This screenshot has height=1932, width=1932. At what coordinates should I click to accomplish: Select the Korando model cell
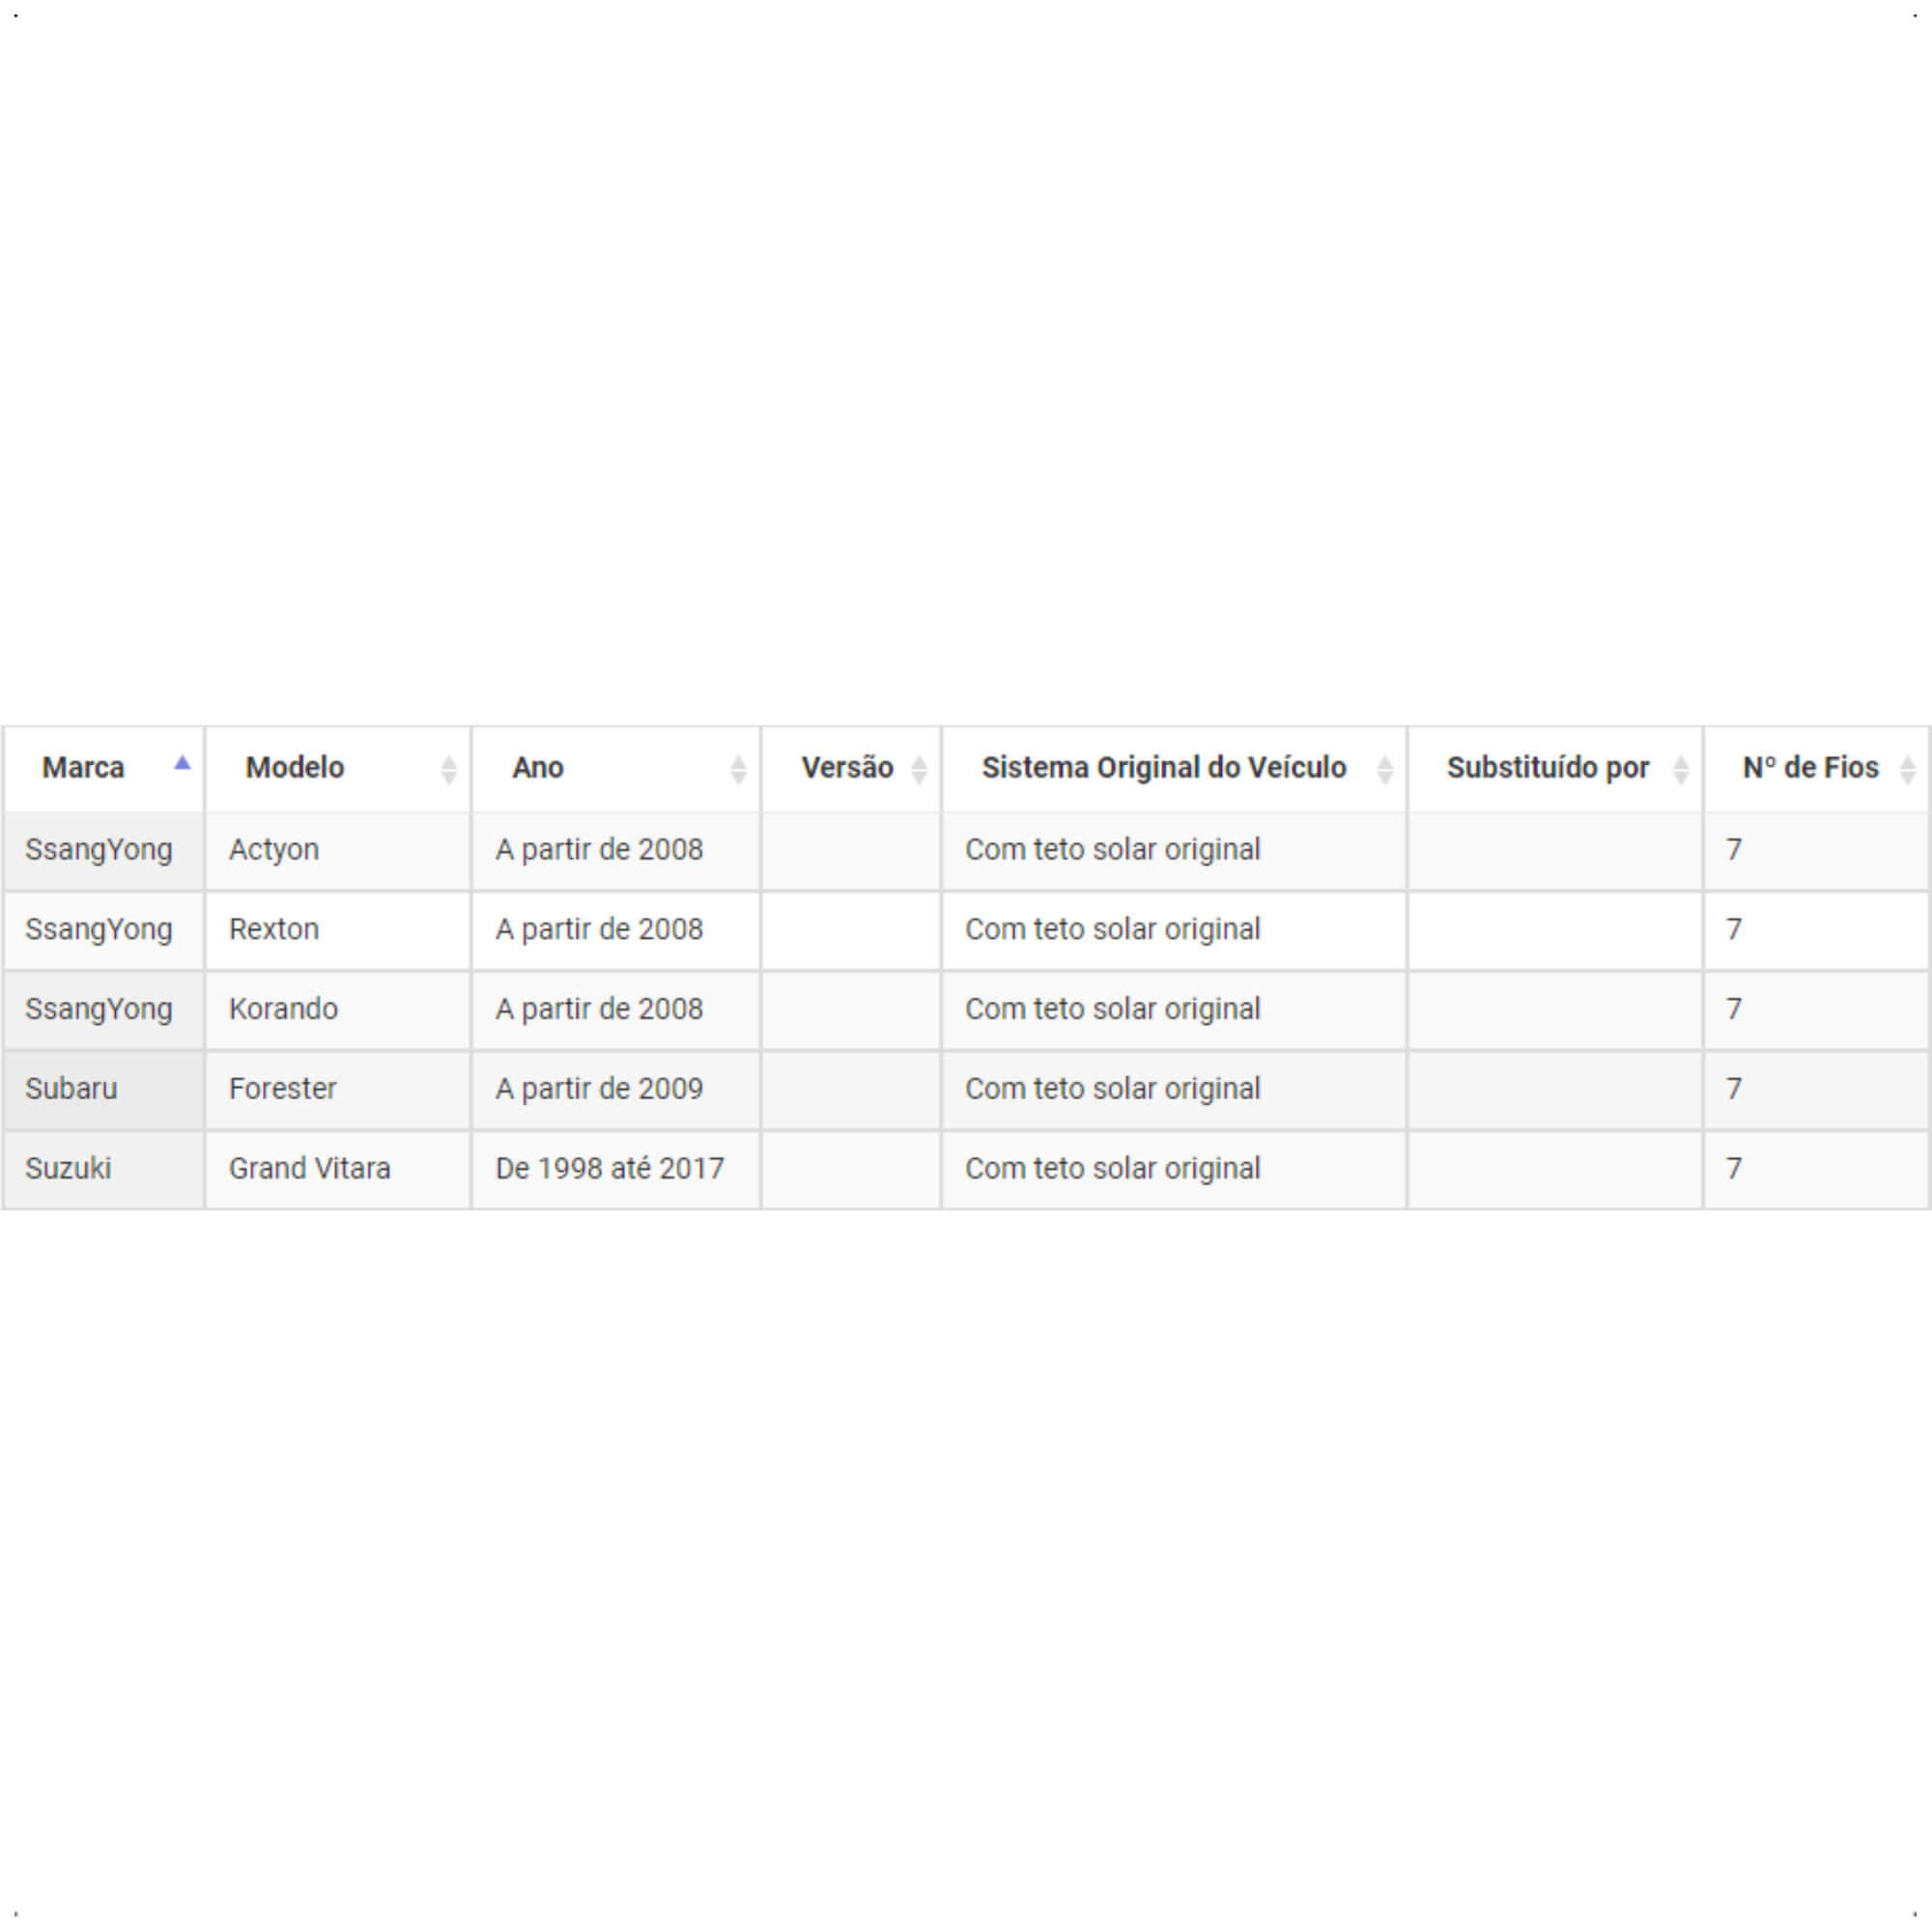click(x=338, y=1009)
